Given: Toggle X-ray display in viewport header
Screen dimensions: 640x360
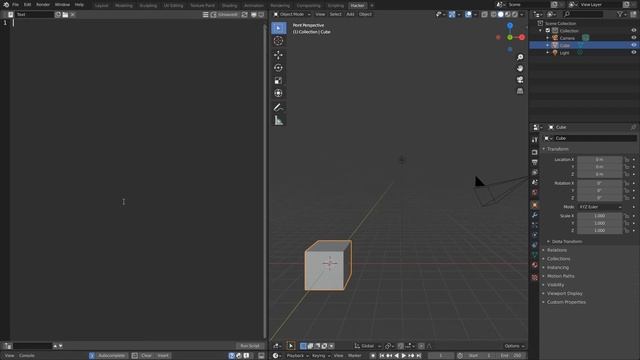Looking at the screenshot, I should pos(484,15).
